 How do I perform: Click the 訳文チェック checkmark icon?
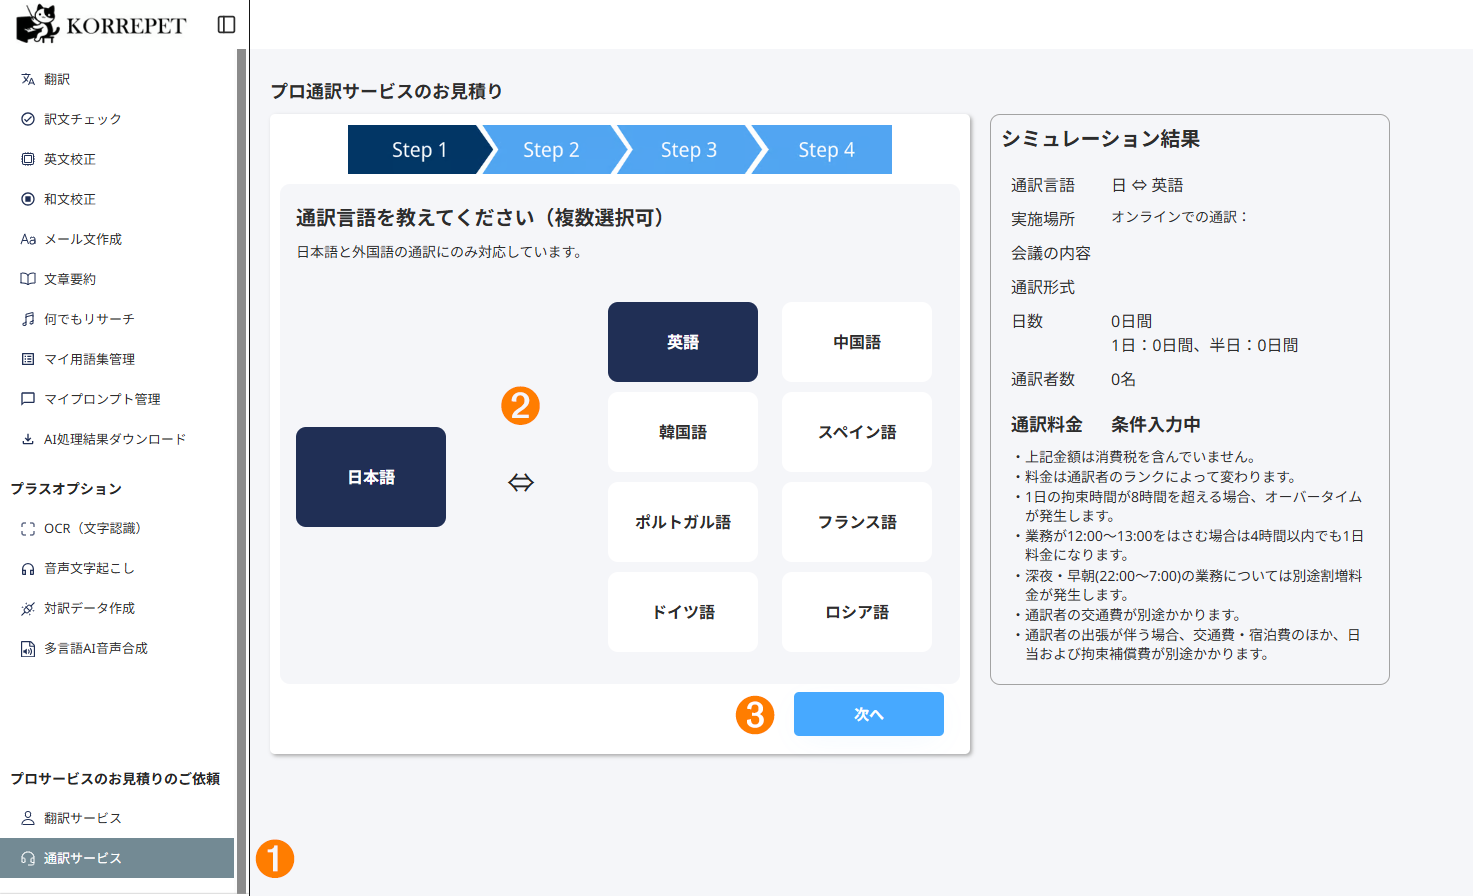point(28,119)
